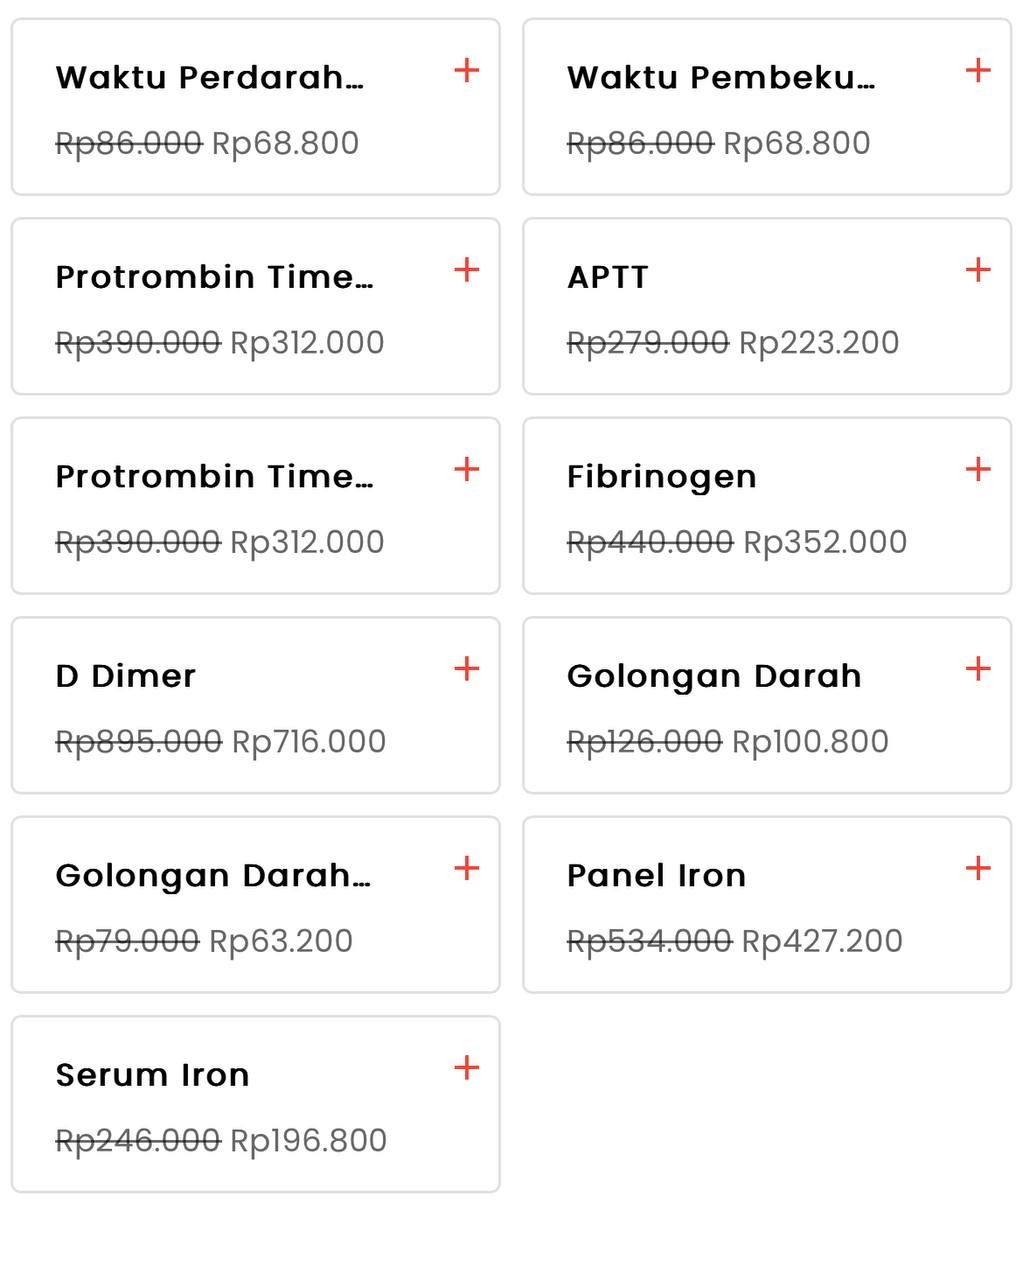Tap plus icon on Panel Iron card

click(x=978, y=868)
